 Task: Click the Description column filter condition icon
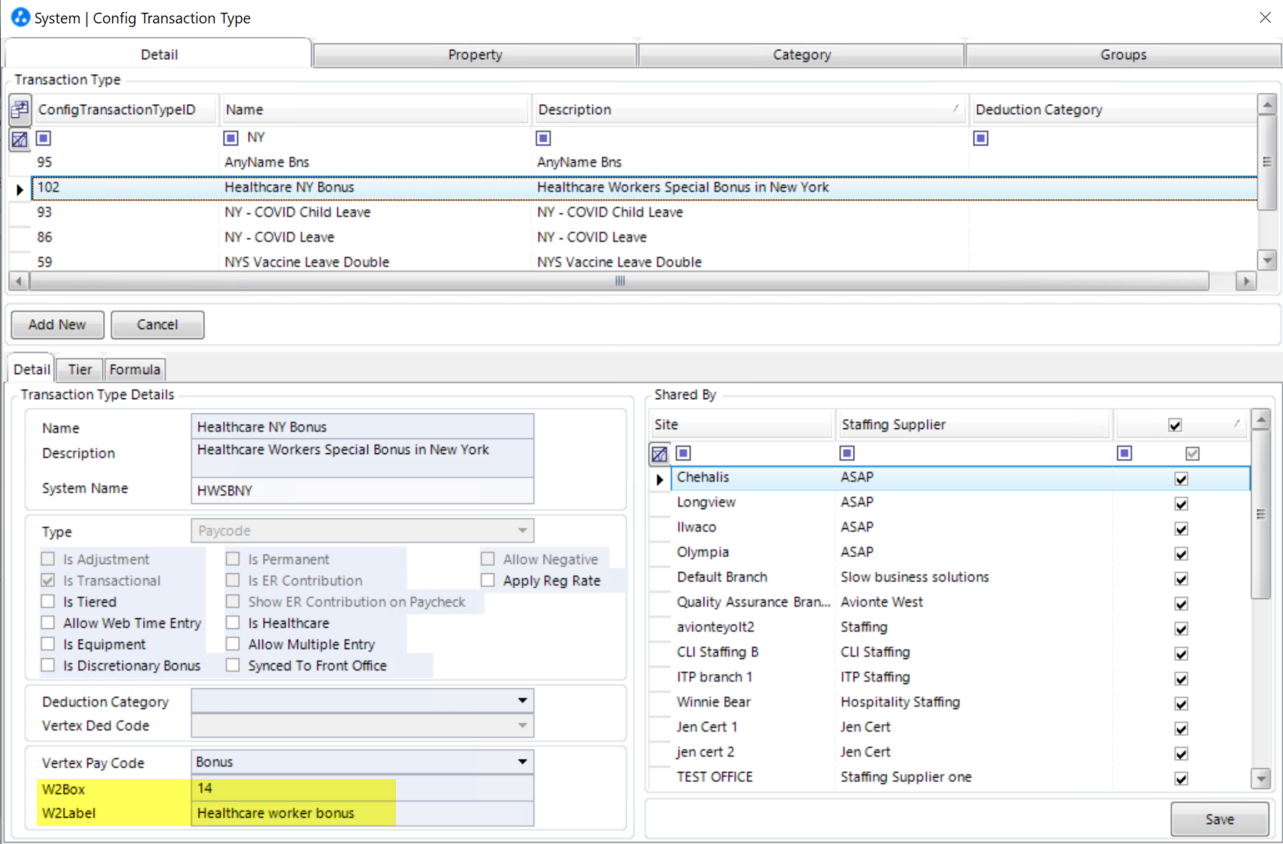point(543,138)
